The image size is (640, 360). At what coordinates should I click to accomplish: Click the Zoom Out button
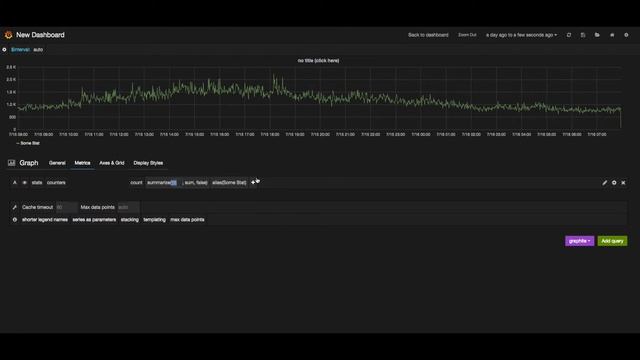click(x=467, y=35)
